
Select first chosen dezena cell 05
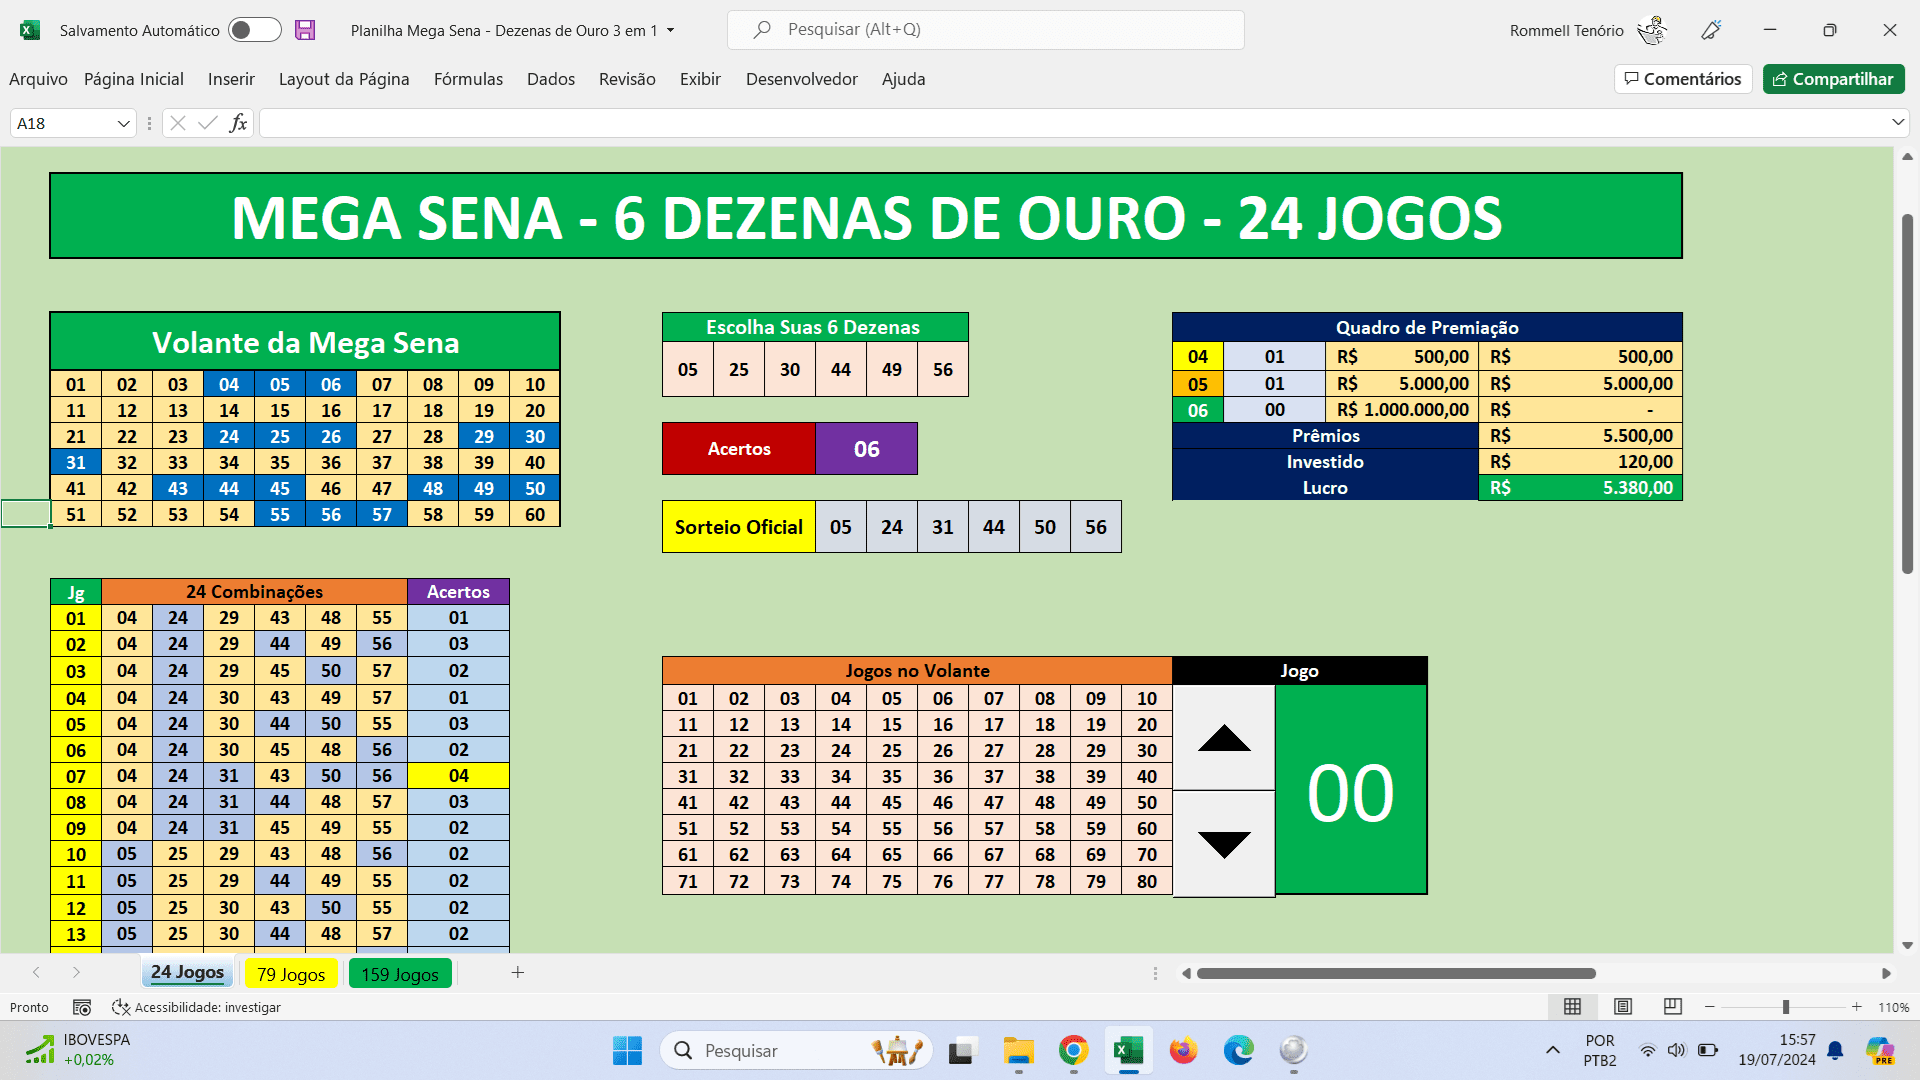coord(688,369)
